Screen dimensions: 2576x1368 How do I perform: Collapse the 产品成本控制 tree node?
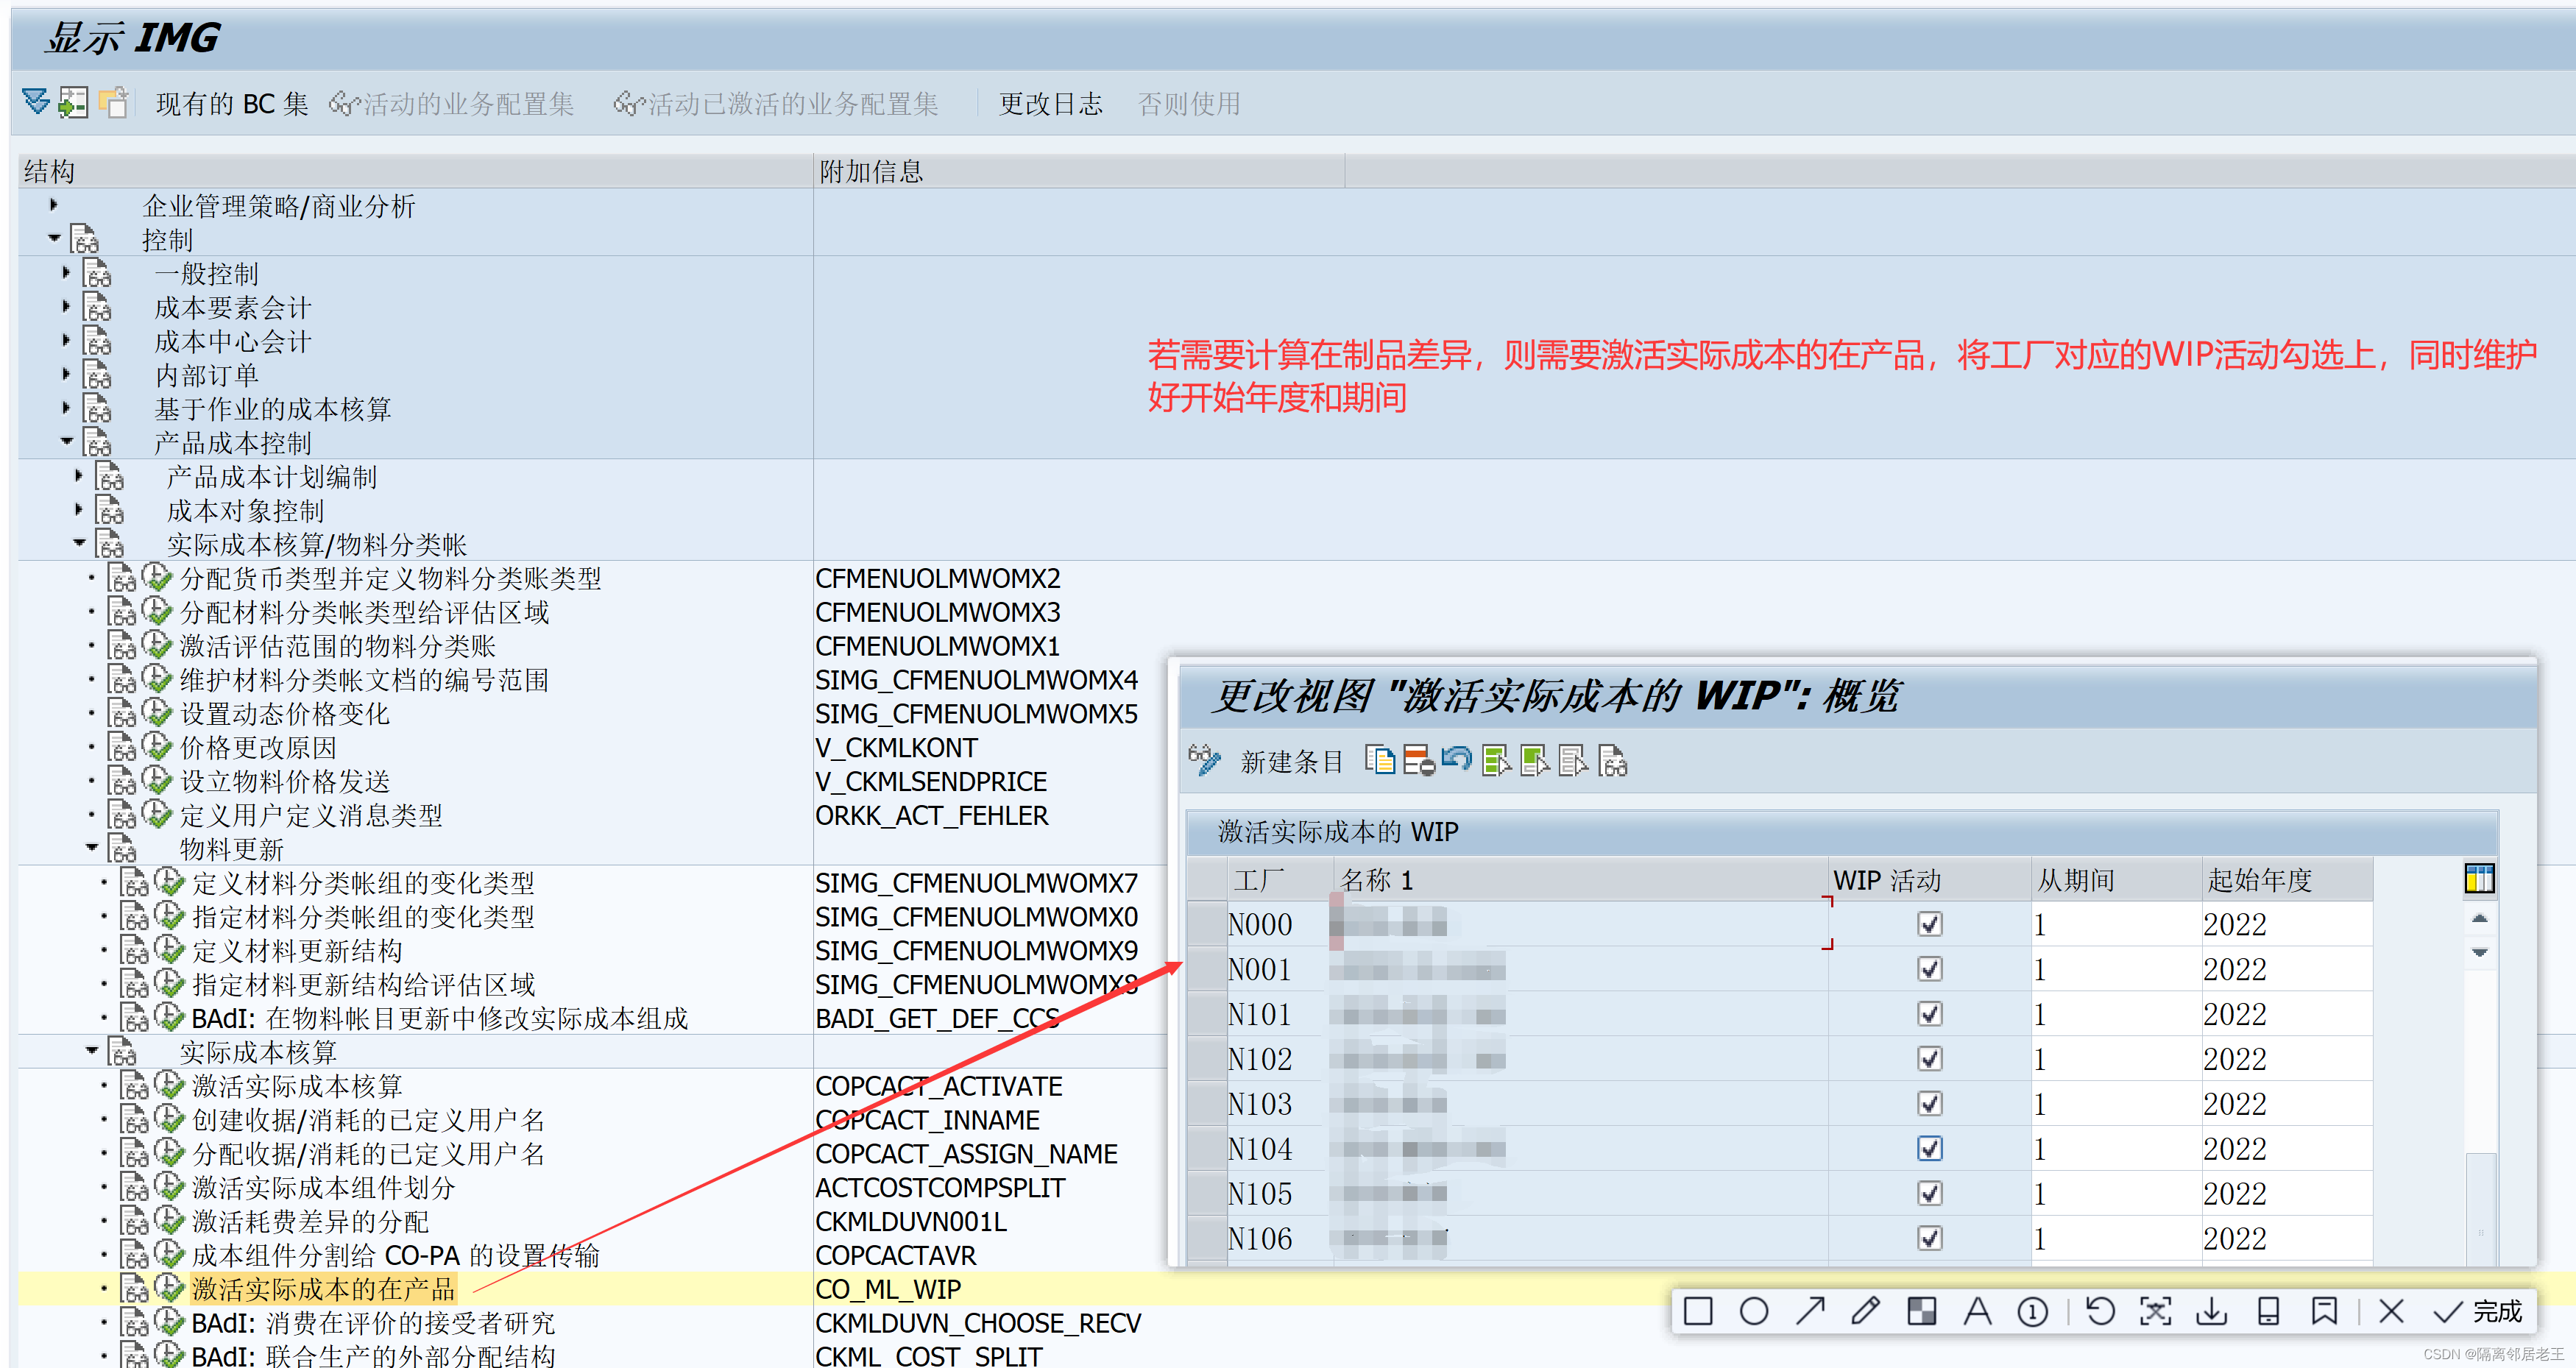pyautogui.click(x=67, y=441)
